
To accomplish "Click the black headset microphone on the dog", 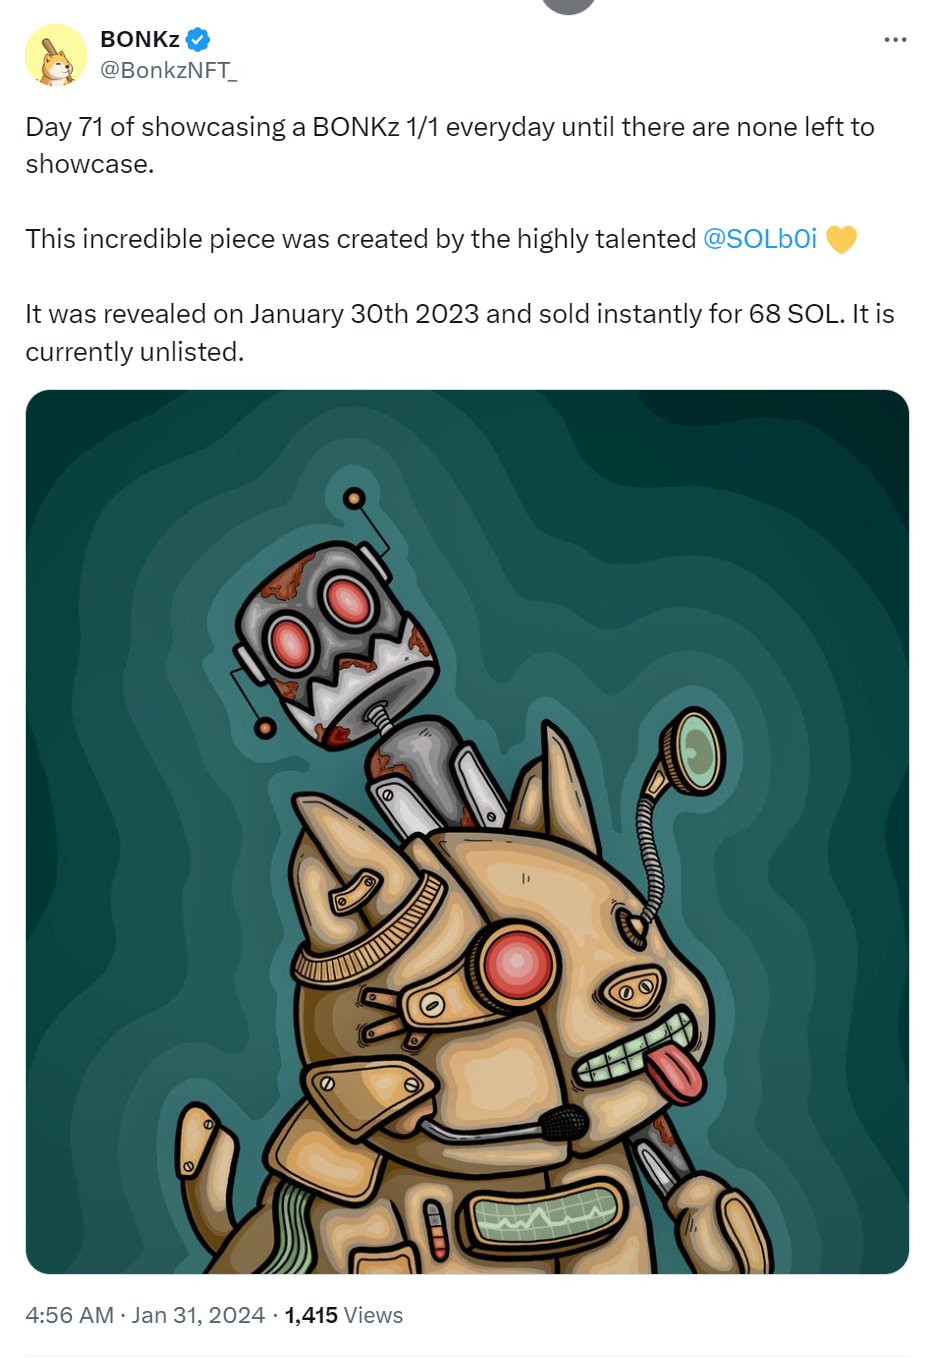I will pyautogui.click(x=563, y=1123).
